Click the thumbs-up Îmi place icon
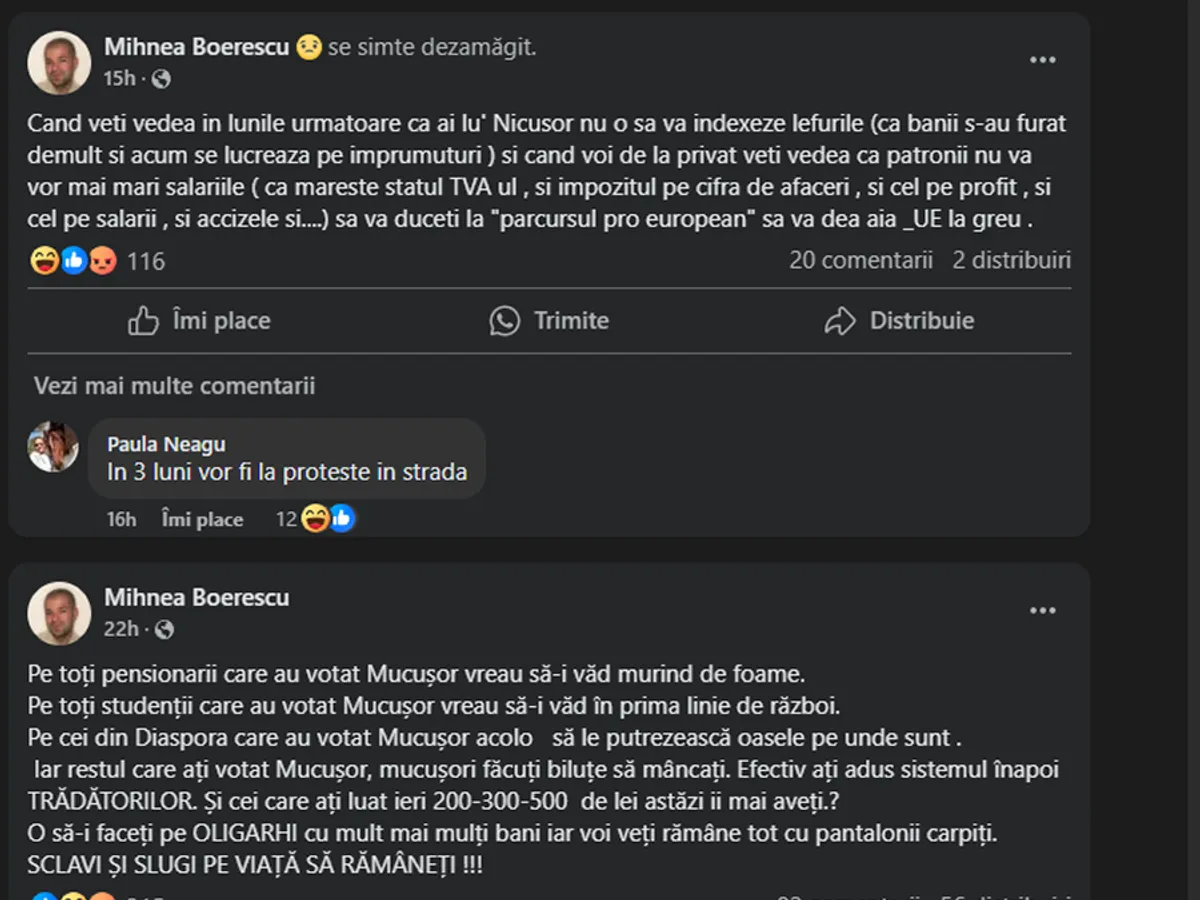The image size is (1200, 900). point(143,321)
